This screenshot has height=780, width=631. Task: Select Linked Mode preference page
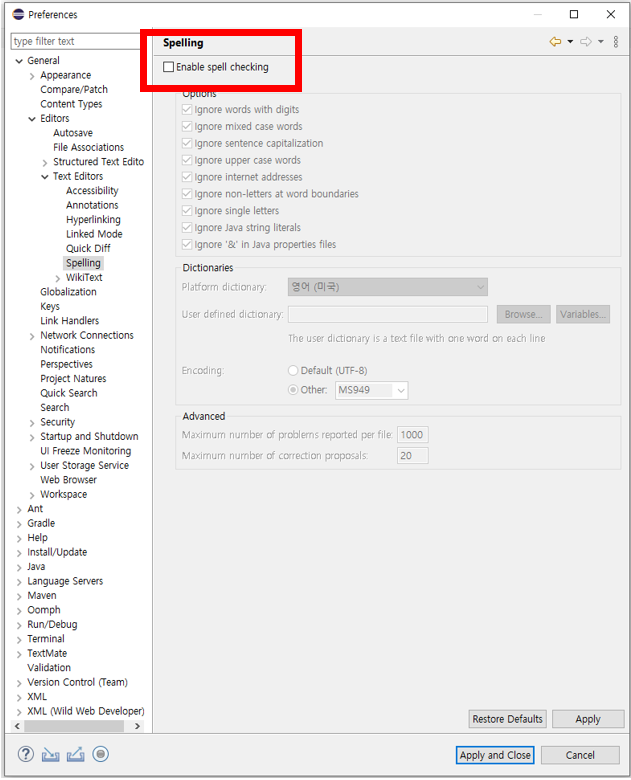94,234
